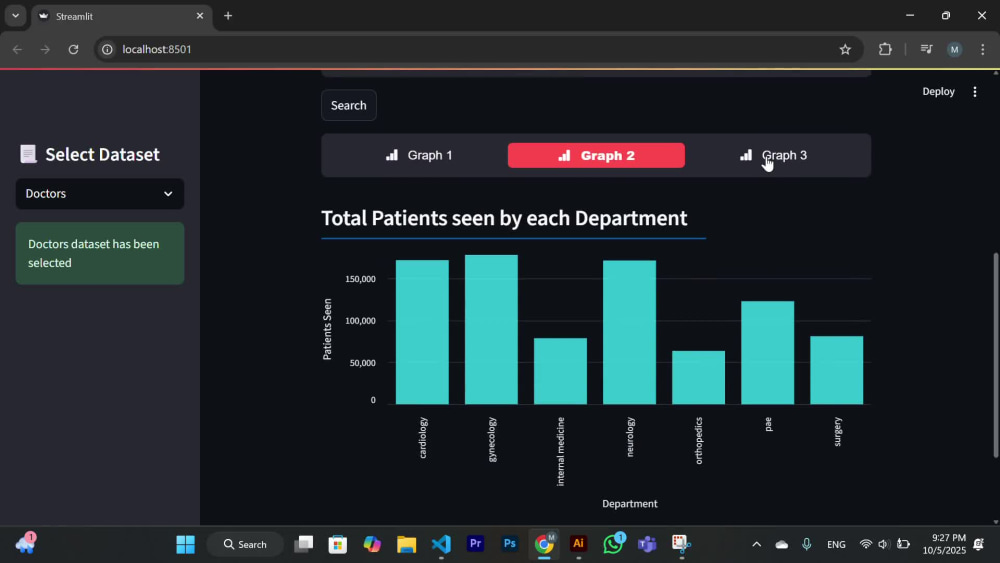
Task: Open a new browser tab with plus
Action: (228, 16)
